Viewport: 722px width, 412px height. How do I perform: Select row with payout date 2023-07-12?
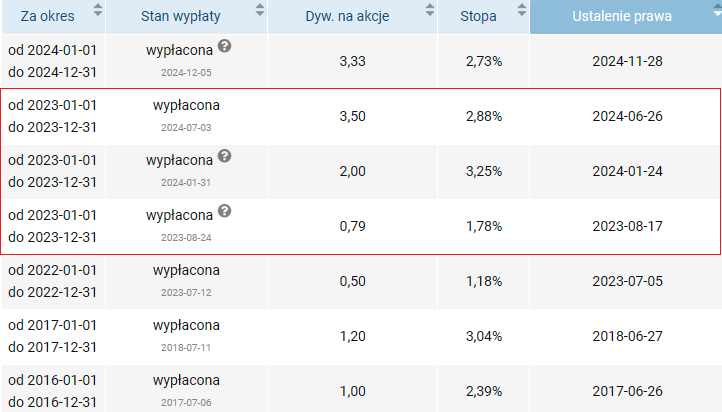tap(361, 281)
